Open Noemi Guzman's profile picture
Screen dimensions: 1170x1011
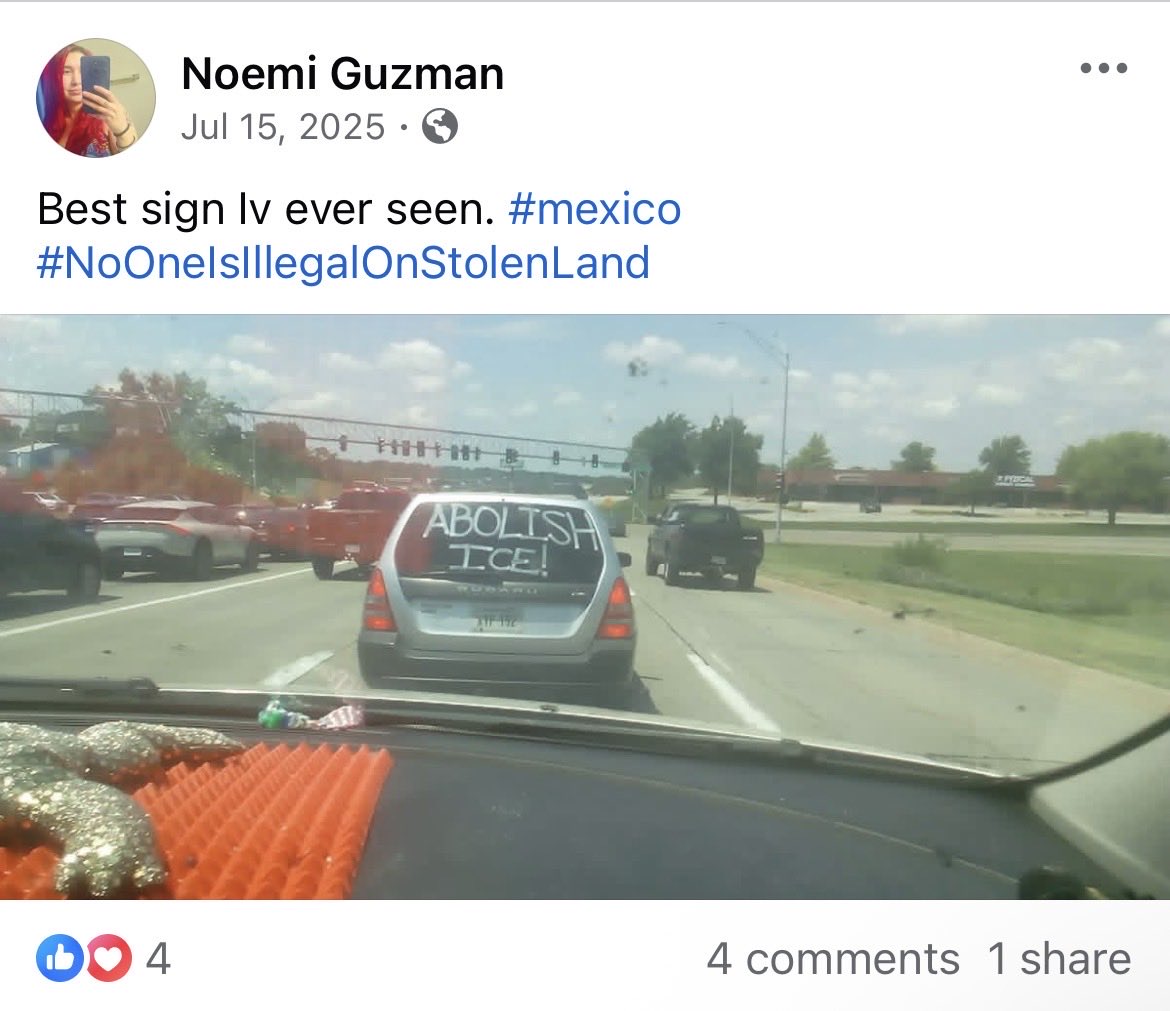point(96,98)
